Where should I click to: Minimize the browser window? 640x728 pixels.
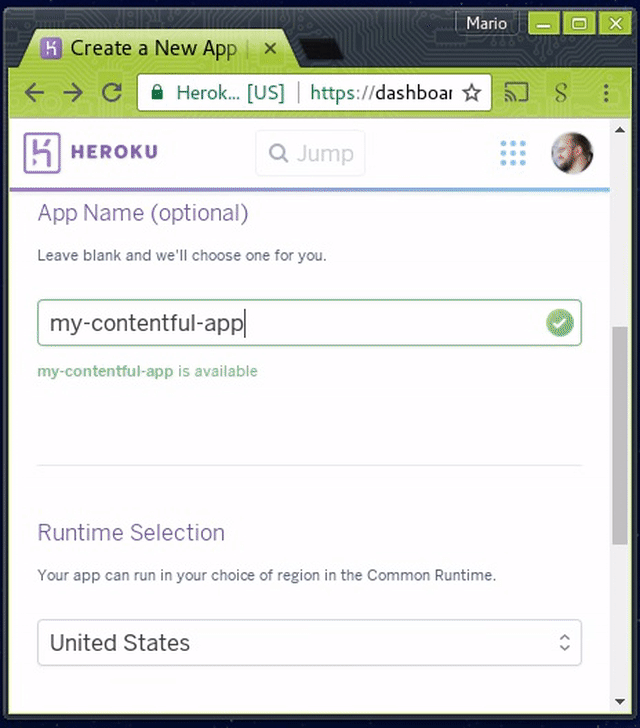(x=543, y=23)
